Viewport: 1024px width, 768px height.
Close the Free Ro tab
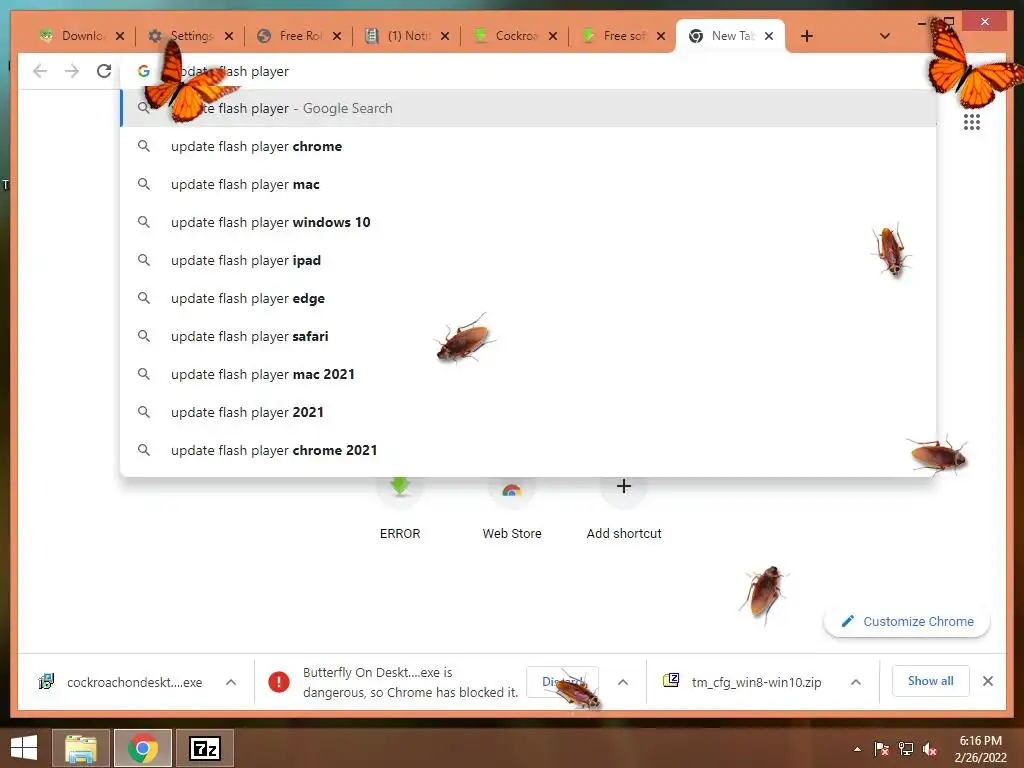coord(336,36)
